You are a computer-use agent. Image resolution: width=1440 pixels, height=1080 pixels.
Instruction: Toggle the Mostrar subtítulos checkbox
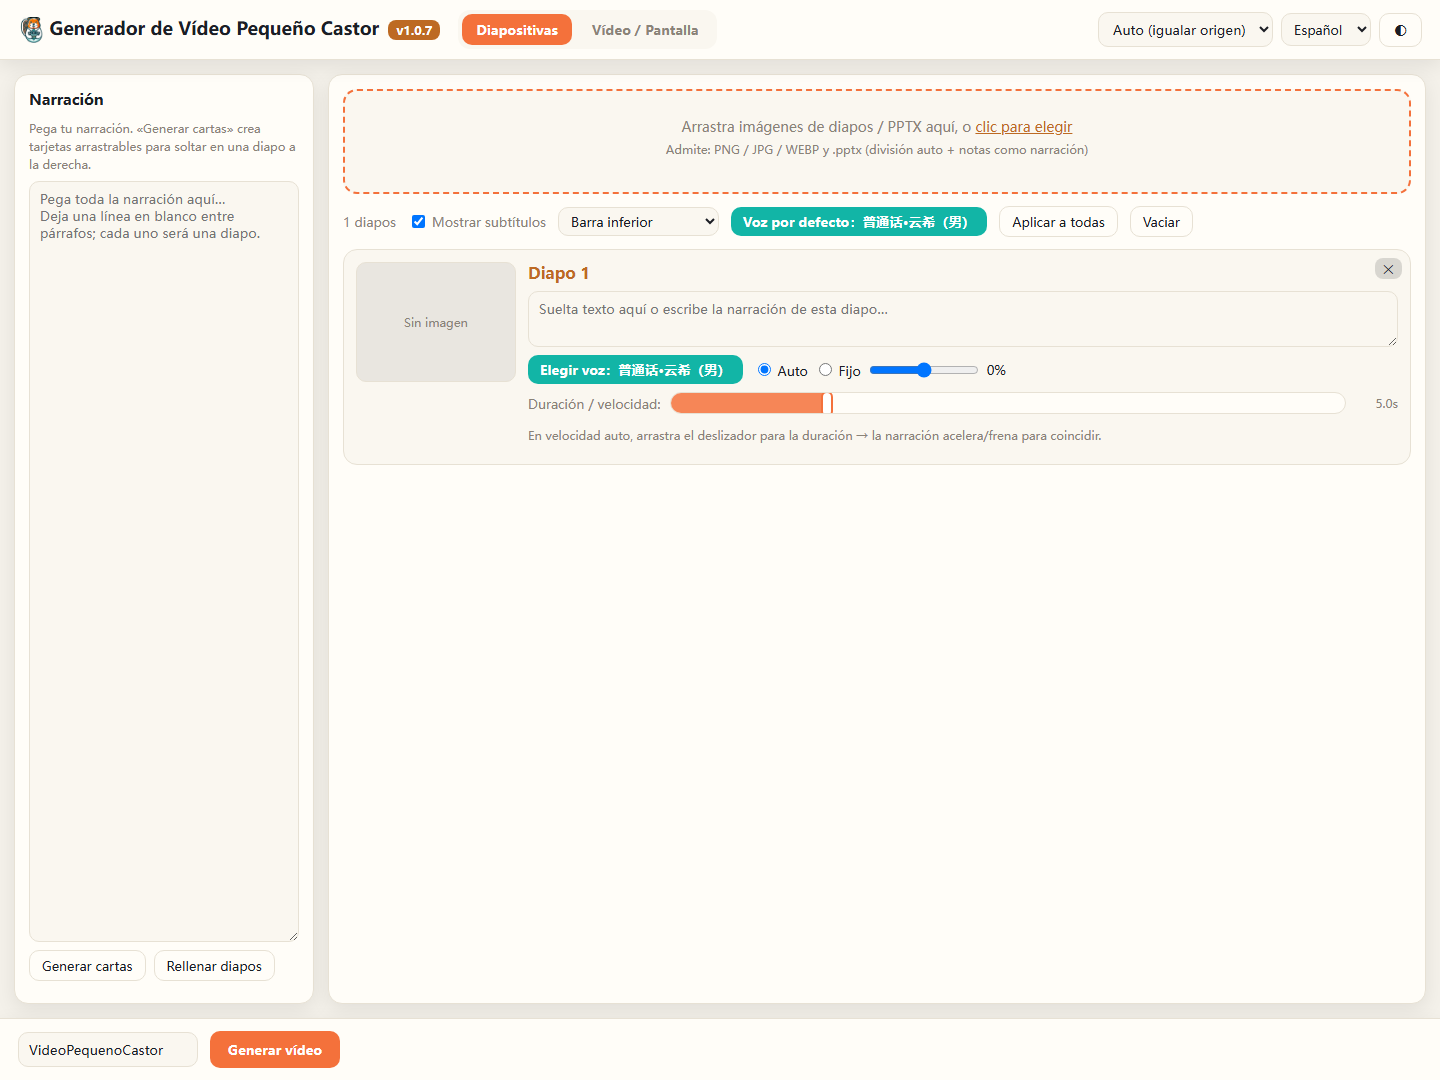tap(419, 222)
